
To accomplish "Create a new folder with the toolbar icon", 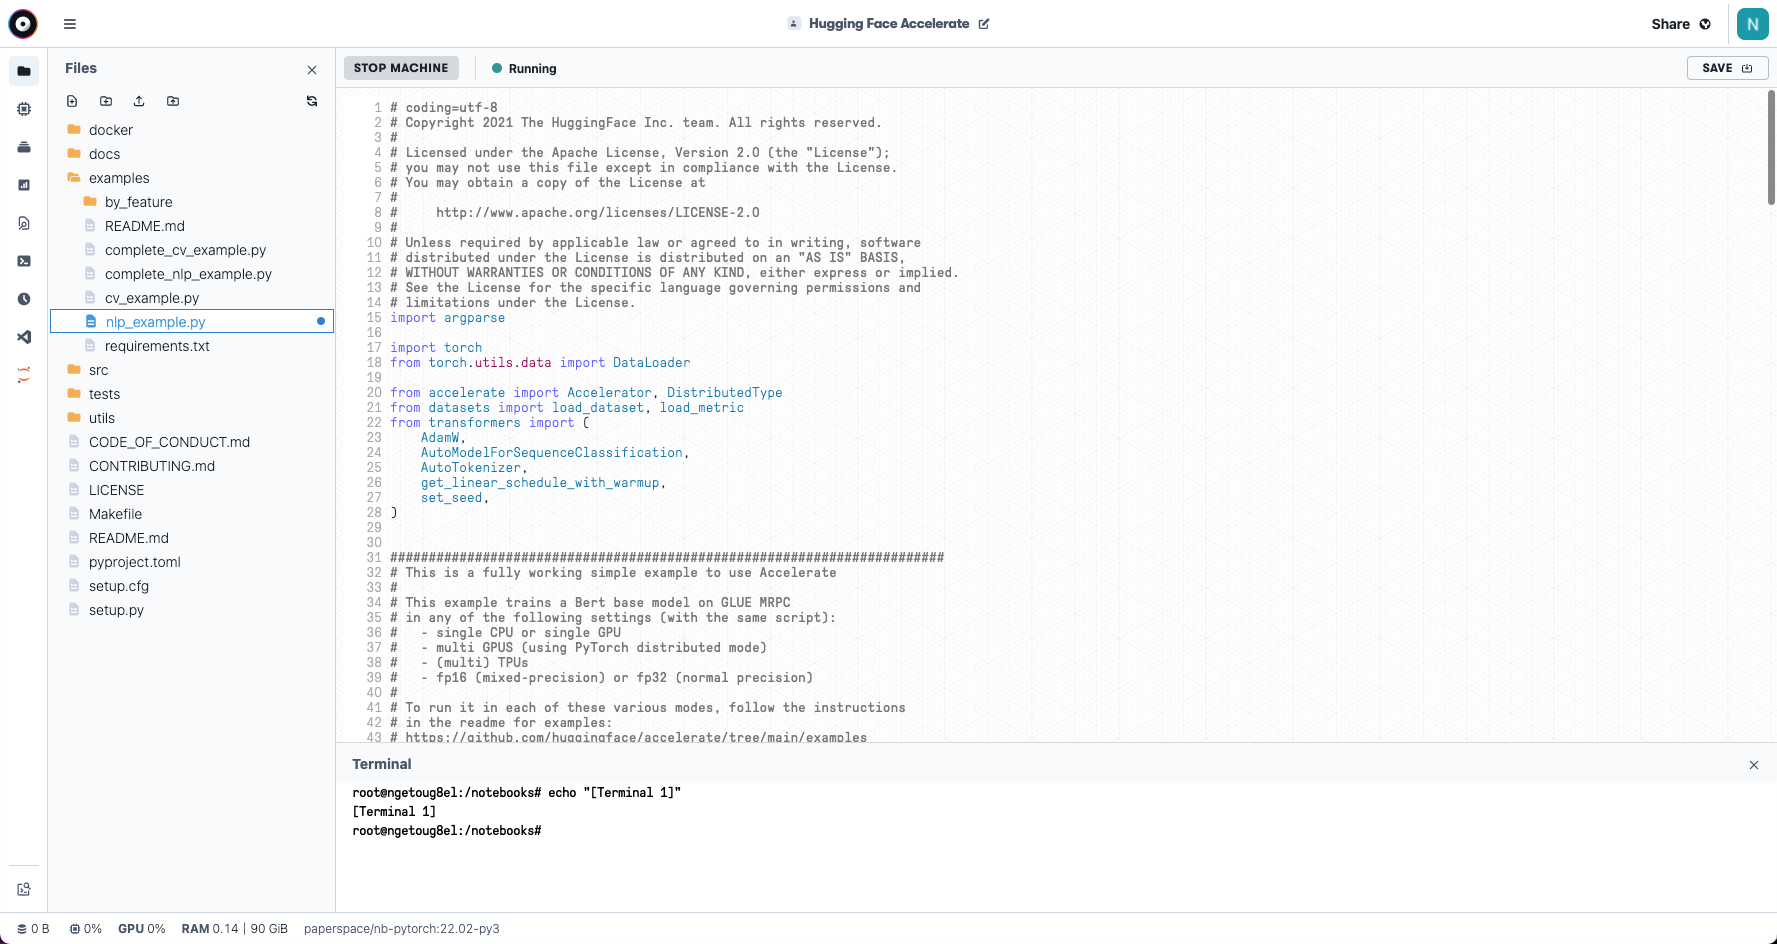I will click(106, 101).
